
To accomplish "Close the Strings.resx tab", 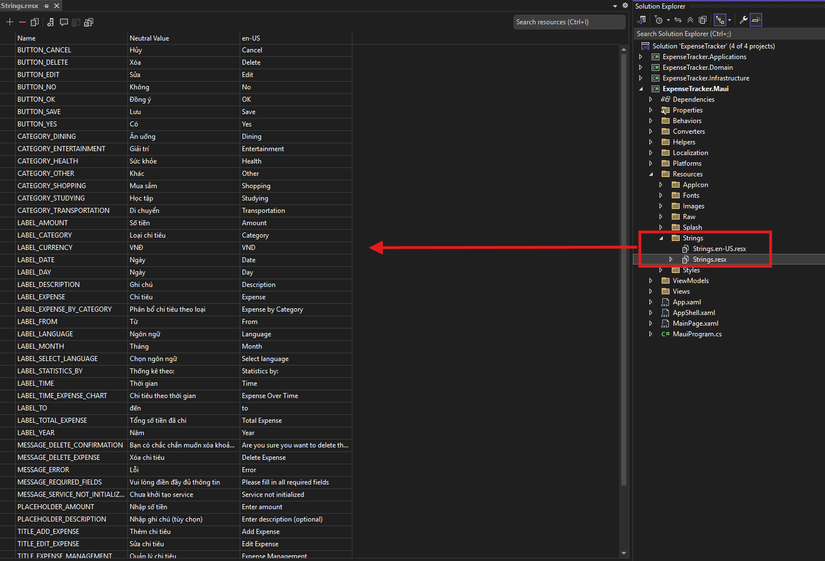I will (x=57, y=6).
